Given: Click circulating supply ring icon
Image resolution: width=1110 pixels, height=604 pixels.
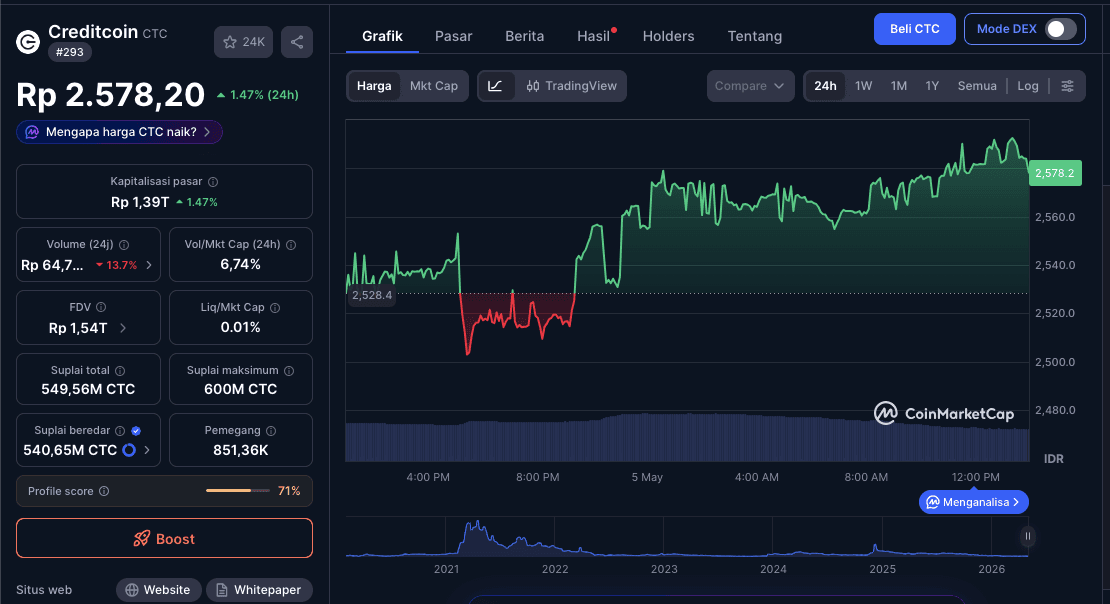Looking at the screenshot, I should [129, 450].
